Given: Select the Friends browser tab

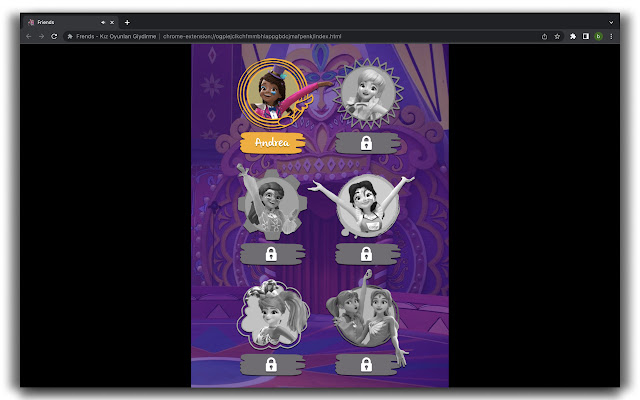Looking at the screenshot, I should 70,22.
